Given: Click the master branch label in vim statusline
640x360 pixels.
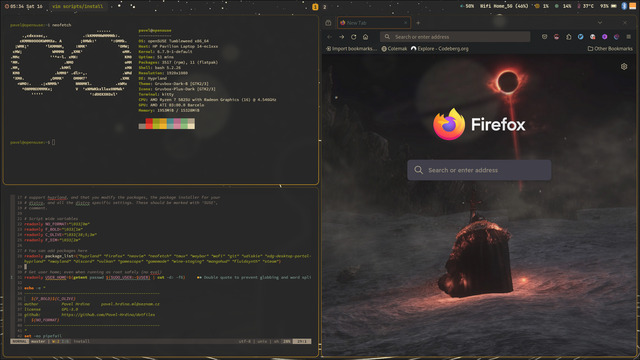Looking at the screenshot, I should tap(38, 341).
